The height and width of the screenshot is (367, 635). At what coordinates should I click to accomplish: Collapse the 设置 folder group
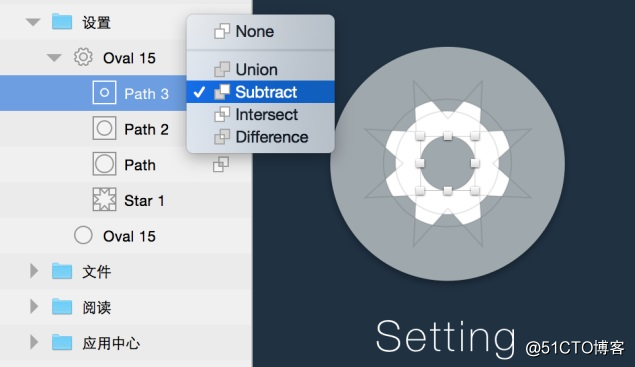coord(33,22)
